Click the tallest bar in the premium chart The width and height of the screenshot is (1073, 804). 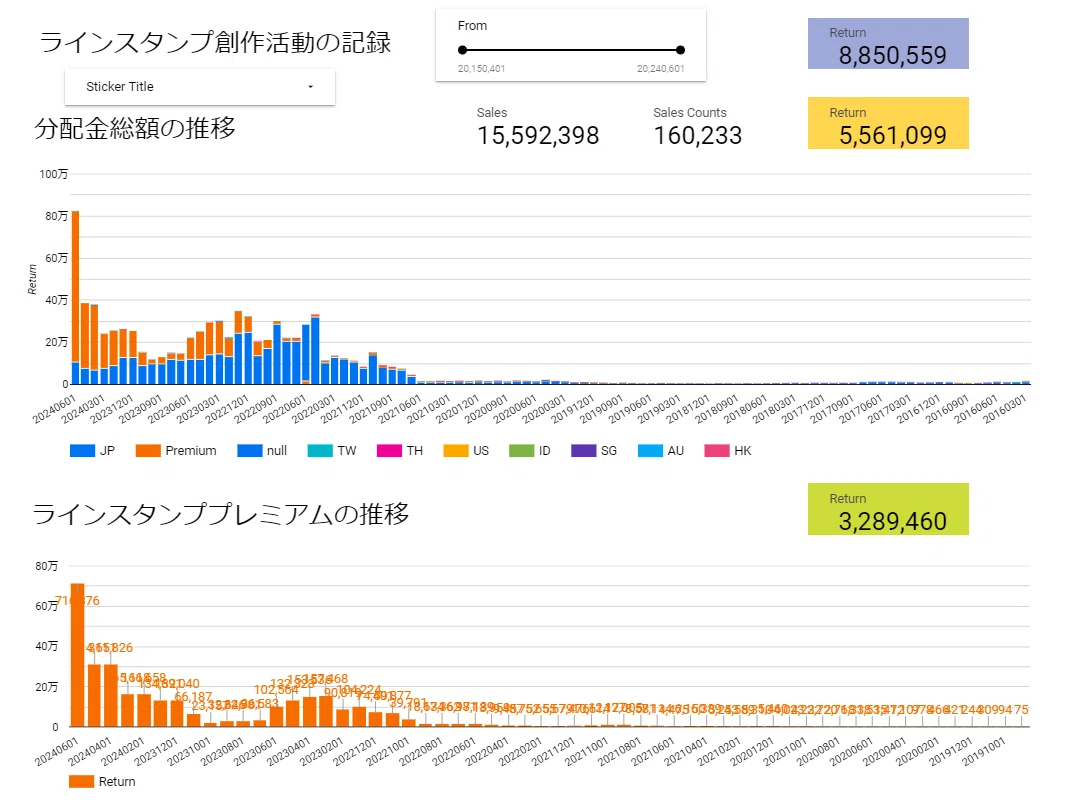[77, 655]
